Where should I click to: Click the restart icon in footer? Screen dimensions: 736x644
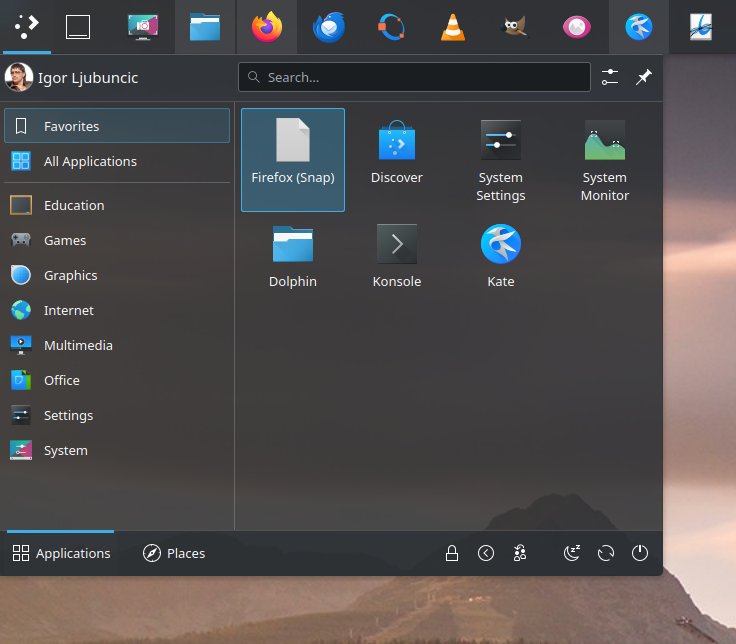click(x=606, y=553)
